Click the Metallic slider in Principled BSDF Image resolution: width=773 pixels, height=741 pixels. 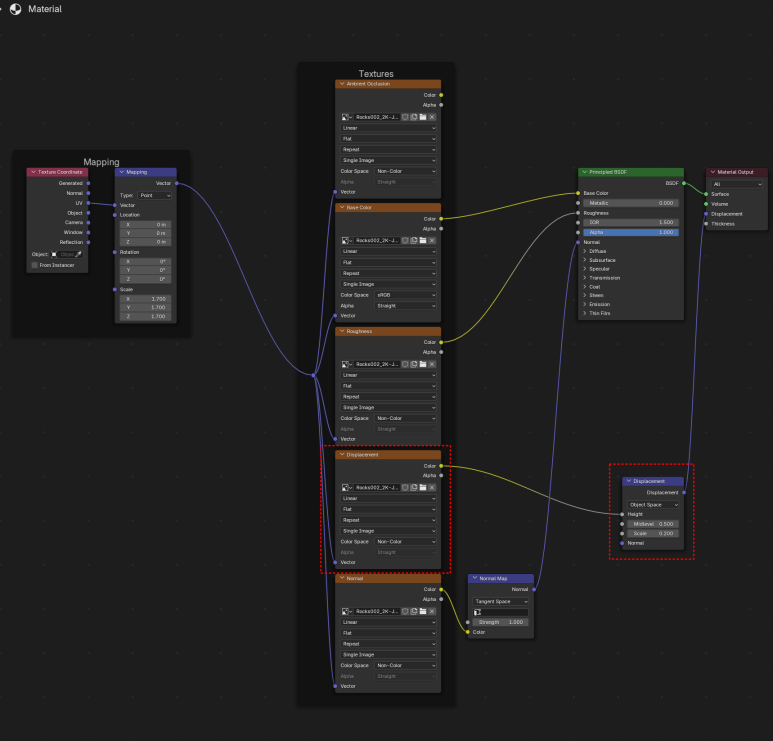pos(631,203)
